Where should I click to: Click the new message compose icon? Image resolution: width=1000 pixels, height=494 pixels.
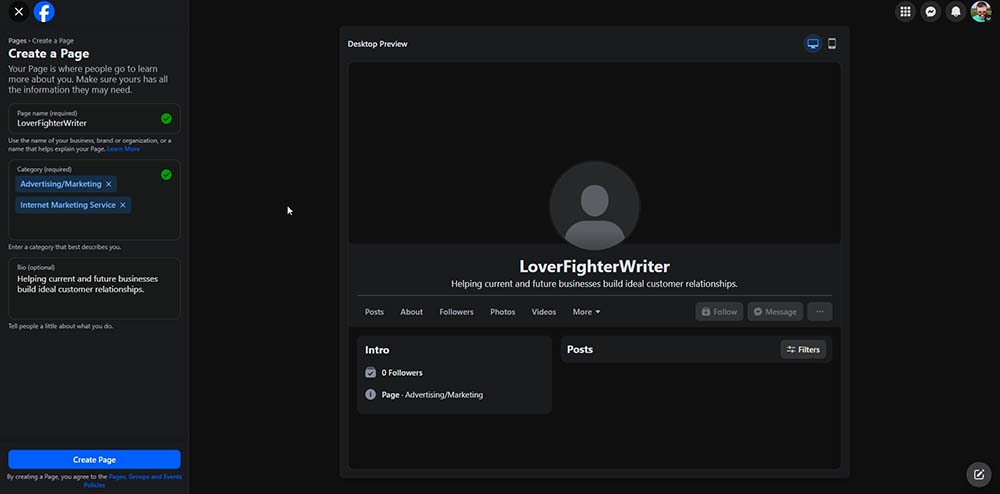tap(978, 474)
